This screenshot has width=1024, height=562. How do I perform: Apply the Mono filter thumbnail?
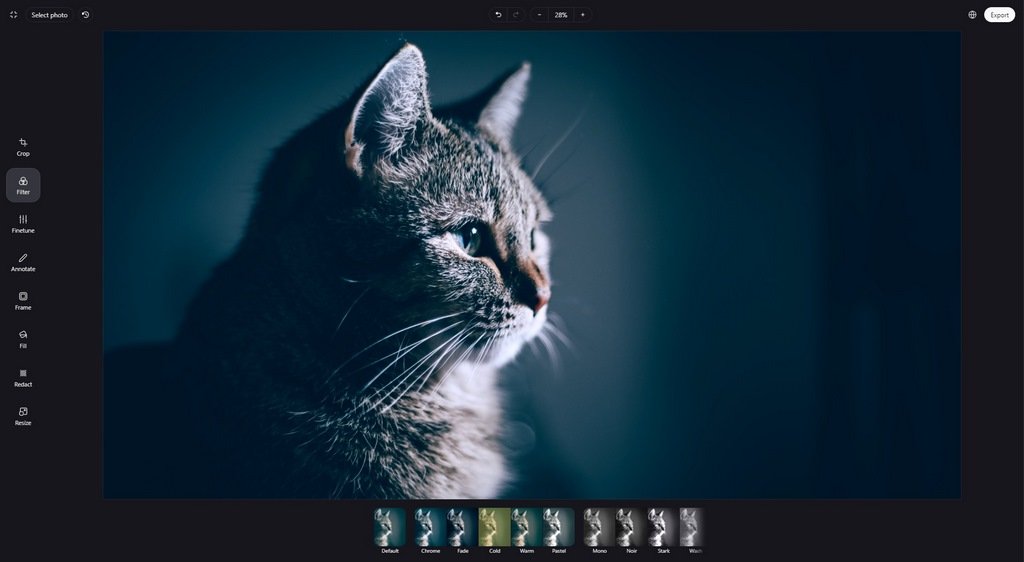pyautogui.click(x=600, y=531)
